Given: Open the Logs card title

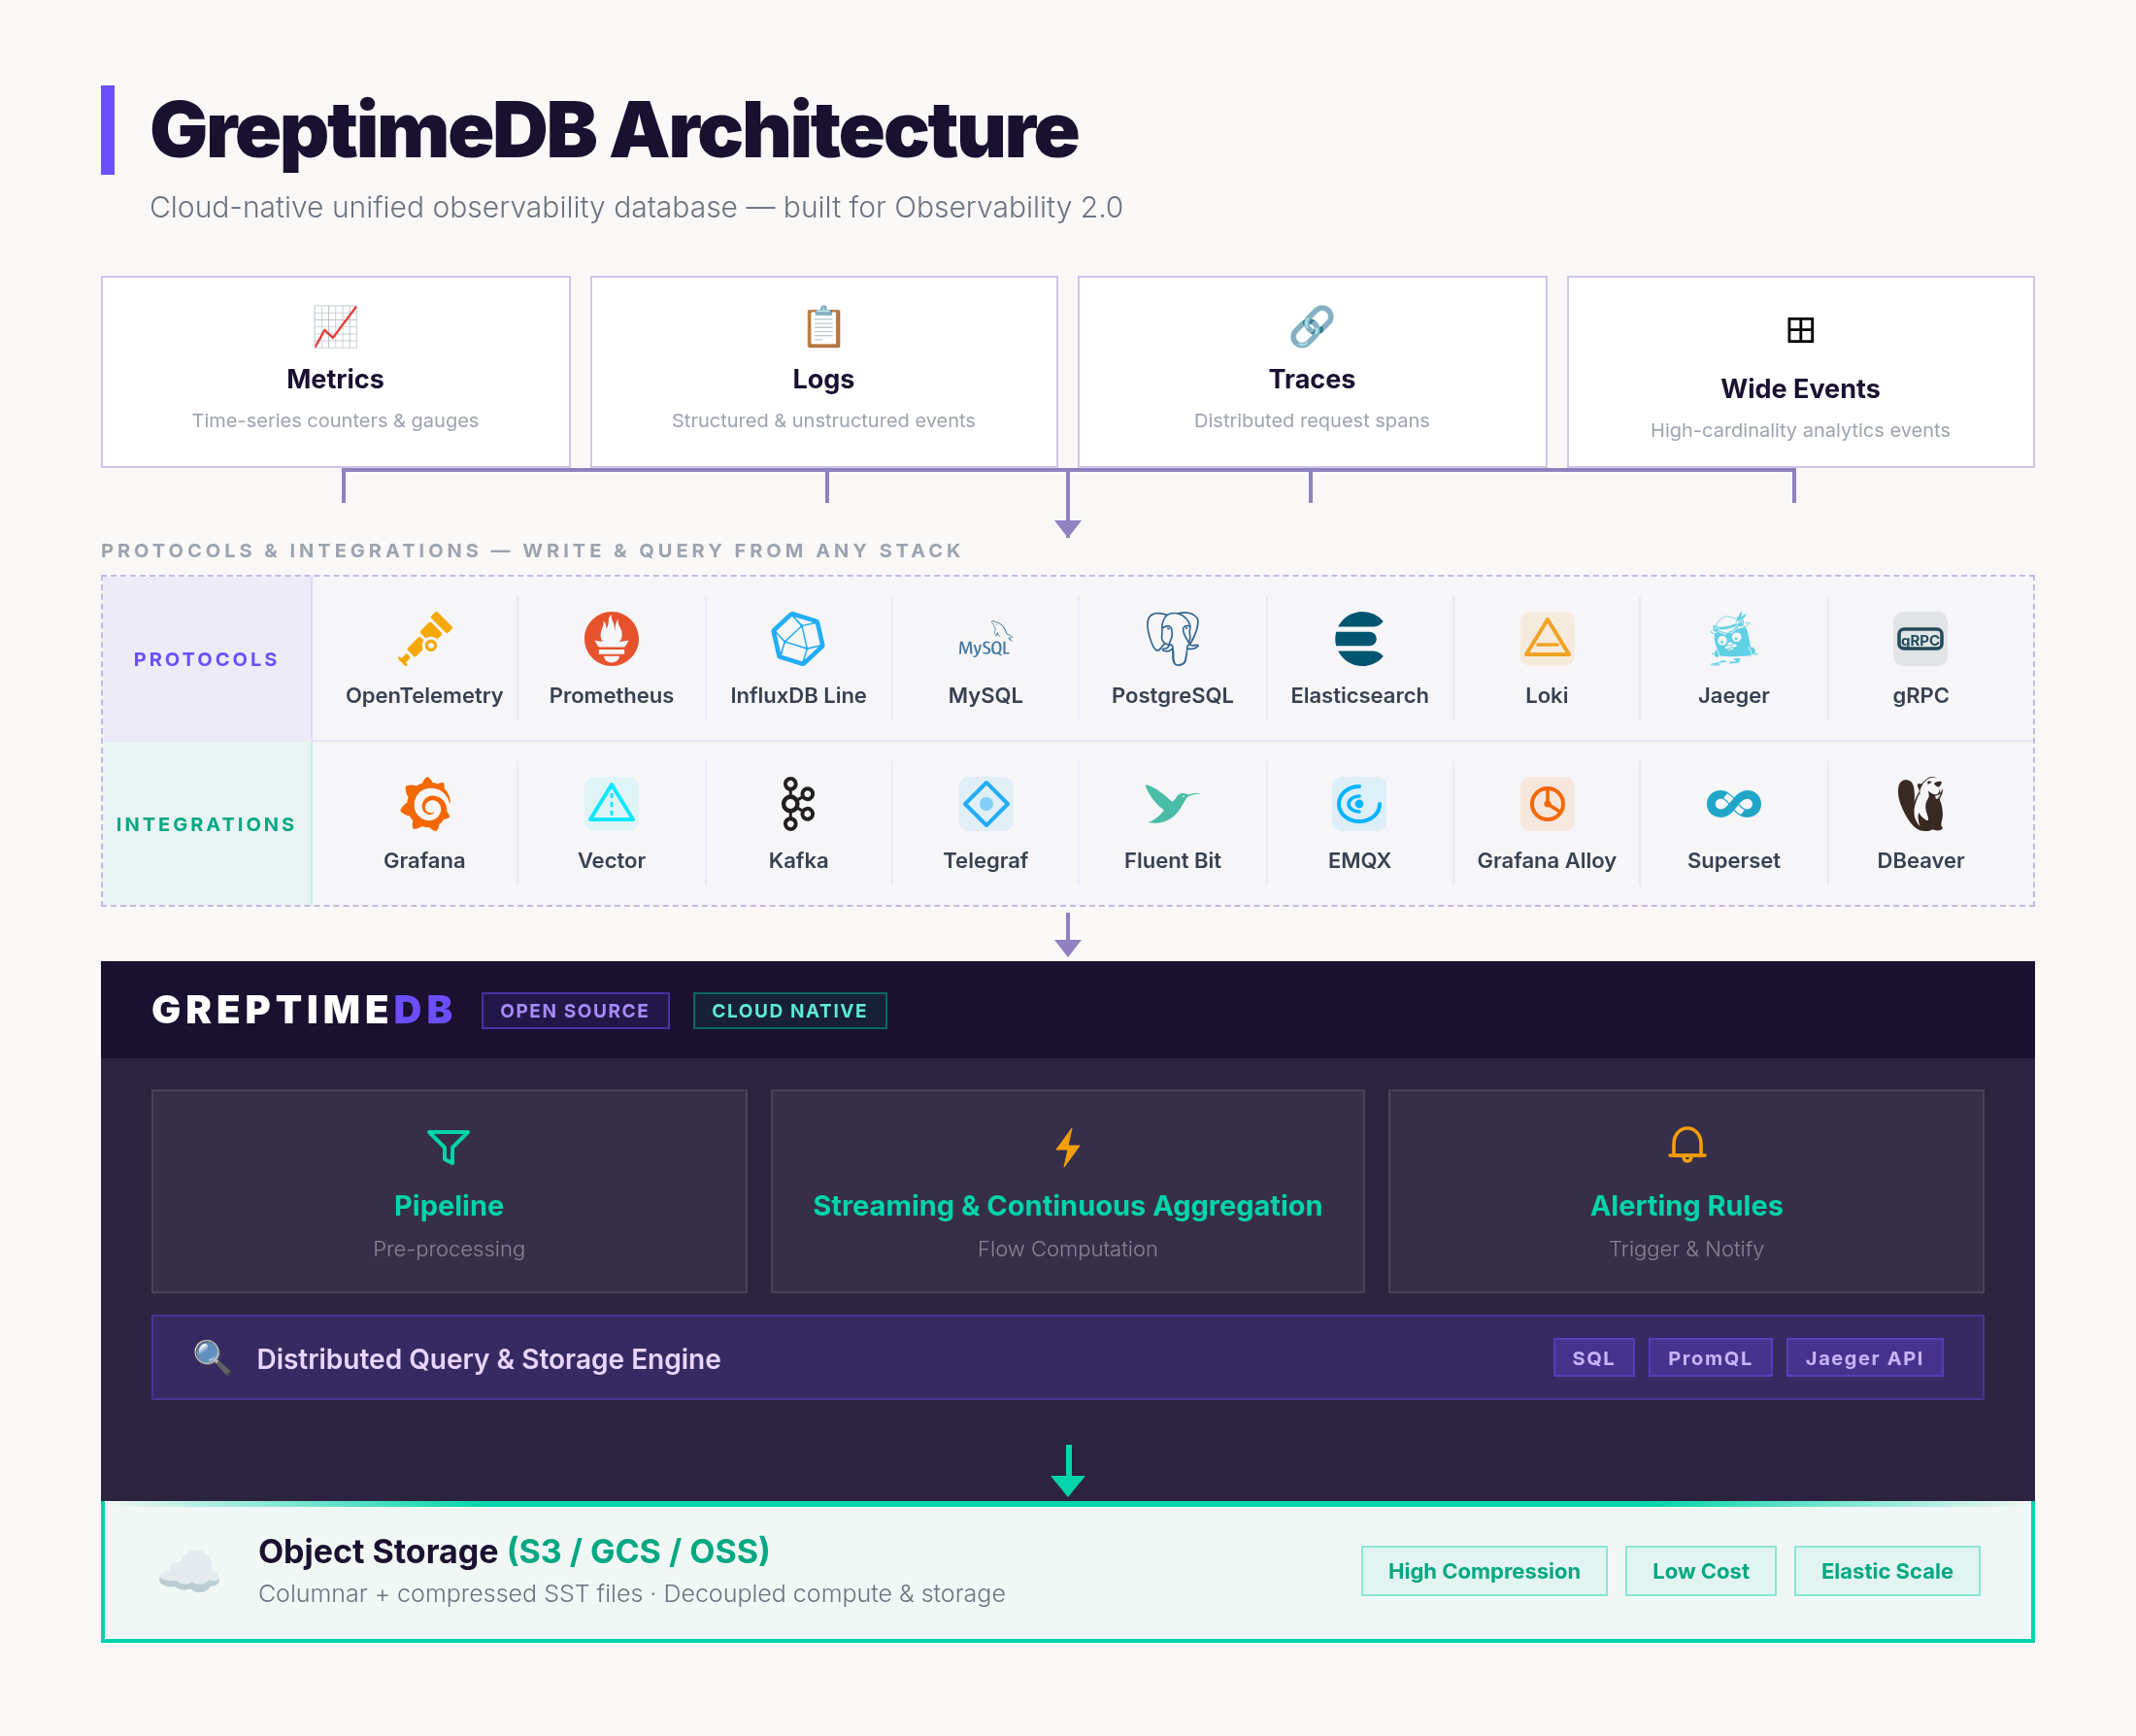Looking at the screenshot, I should (x=823, y=379).
